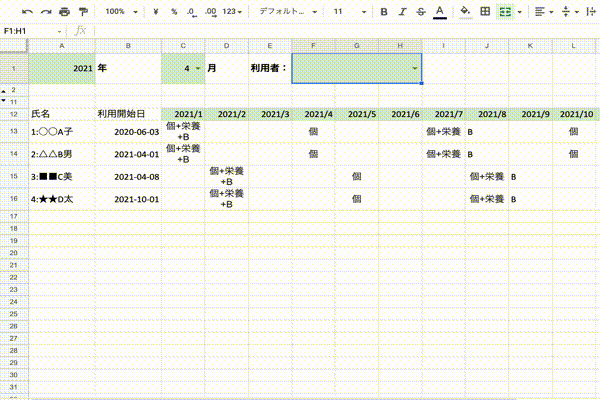Viewport: 600px width, 400px height.
Task: Apply percent format to cell
Action: (174, 11)
